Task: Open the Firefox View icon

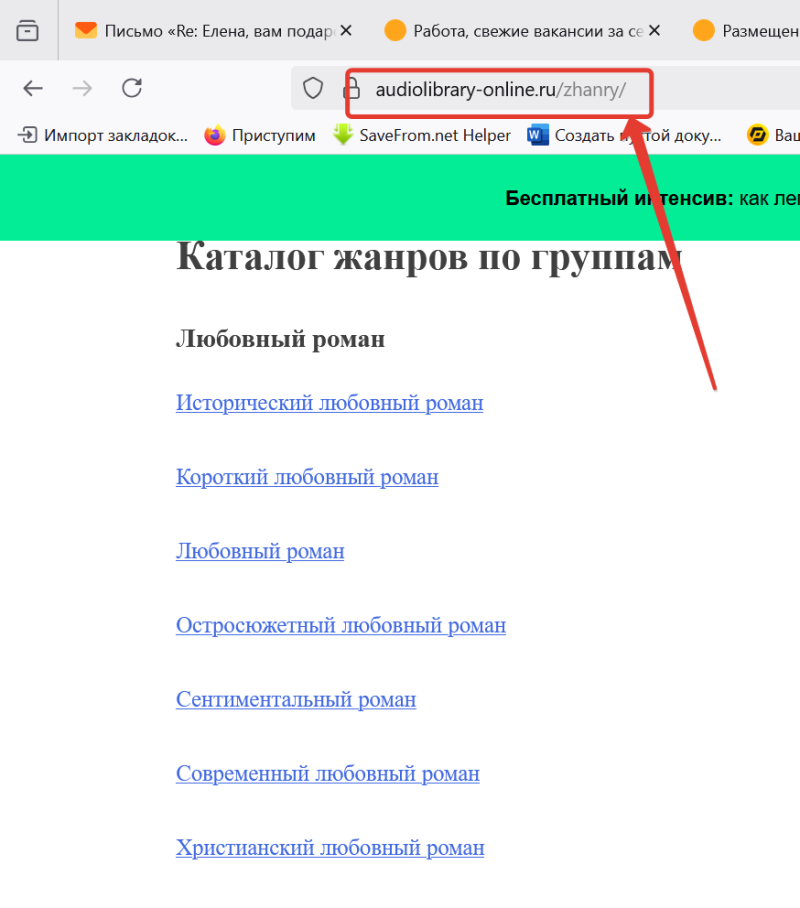Action: [27, 31]
